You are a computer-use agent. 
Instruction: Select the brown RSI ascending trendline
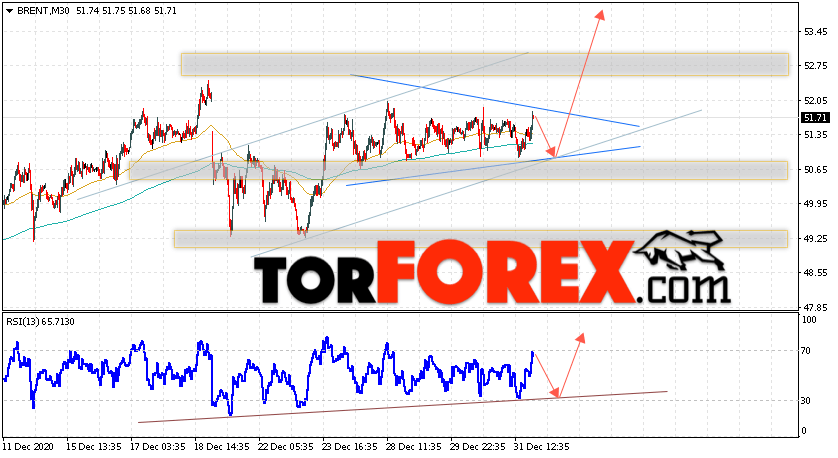[x=403, y=407]
